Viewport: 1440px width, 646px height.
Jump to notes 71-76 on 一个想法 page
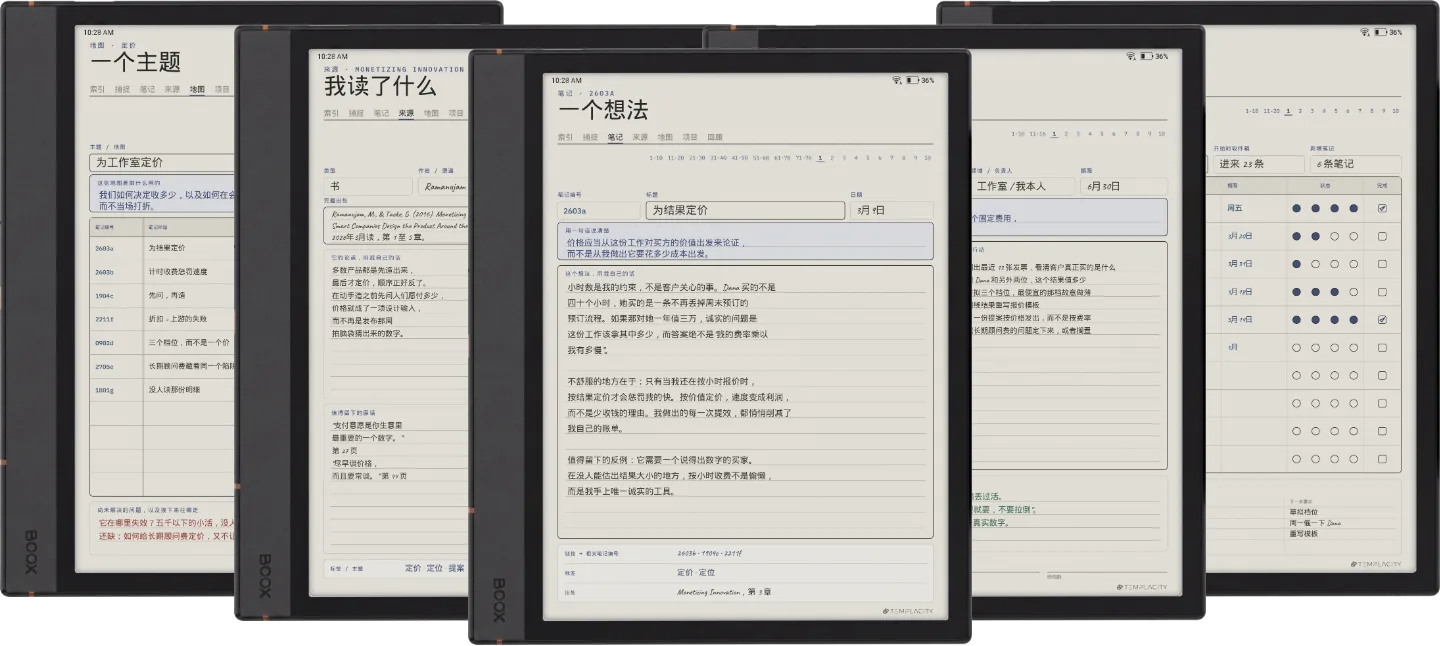click(x=802, y=157)
